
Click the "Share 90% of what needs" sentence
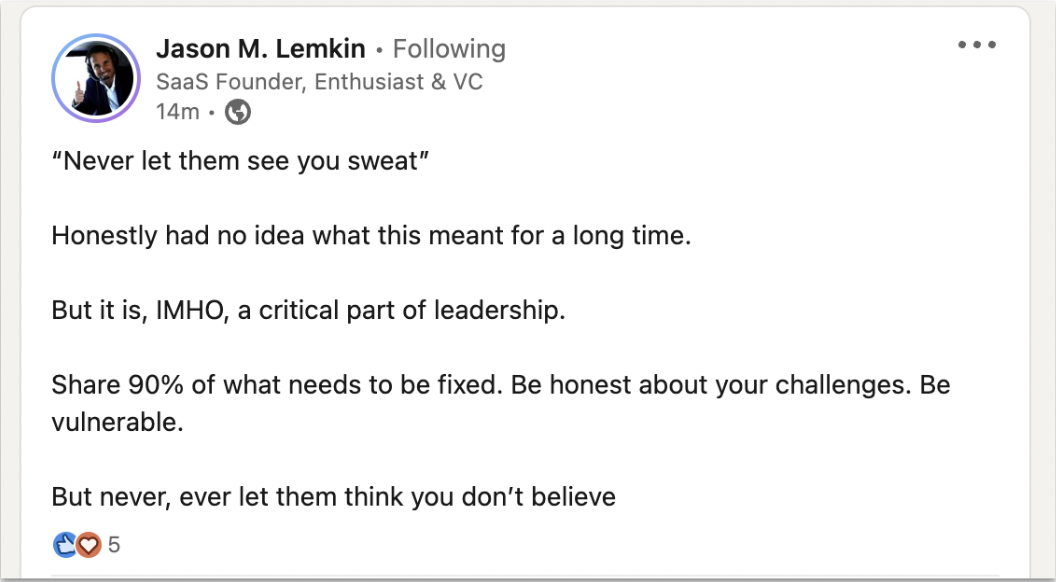[x=277, y=385]
